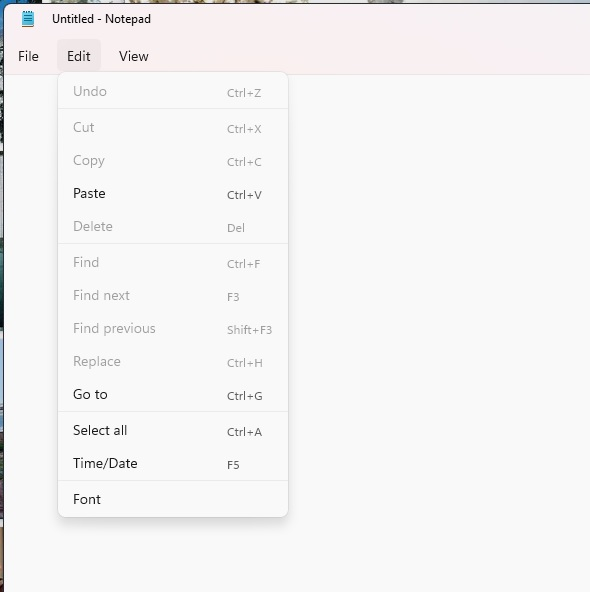The image size is (590, 592).
Task: Choose Select all from the menu
Action: pos(173,430)
